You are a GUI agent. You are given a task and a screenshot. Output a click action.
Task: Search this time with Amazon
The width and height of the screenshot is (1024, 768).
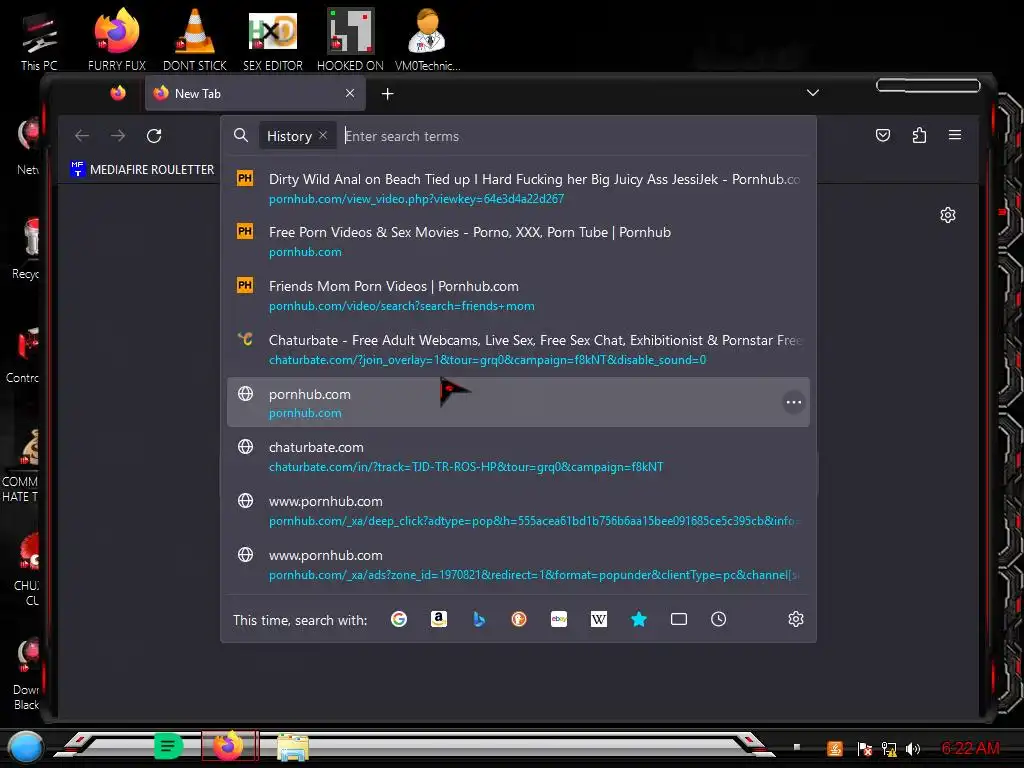439,619
